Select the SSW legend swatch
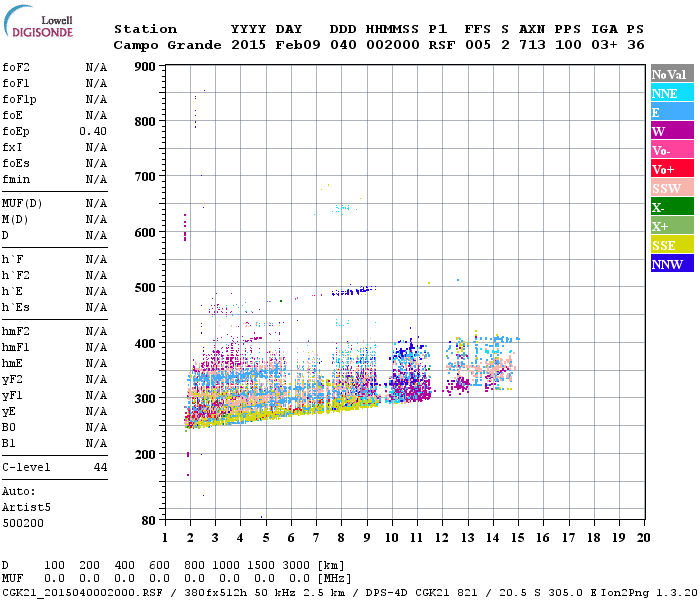Image resolution: width=700 pixels, height=600 pixels. tap(672, 188)
